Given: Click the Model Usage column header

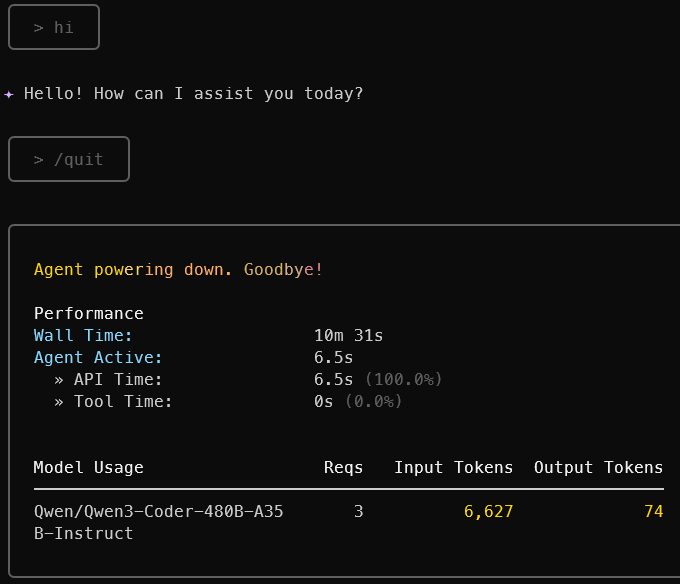Looking at the screenshot, I should pyautogui.click(x=88, y=467).
